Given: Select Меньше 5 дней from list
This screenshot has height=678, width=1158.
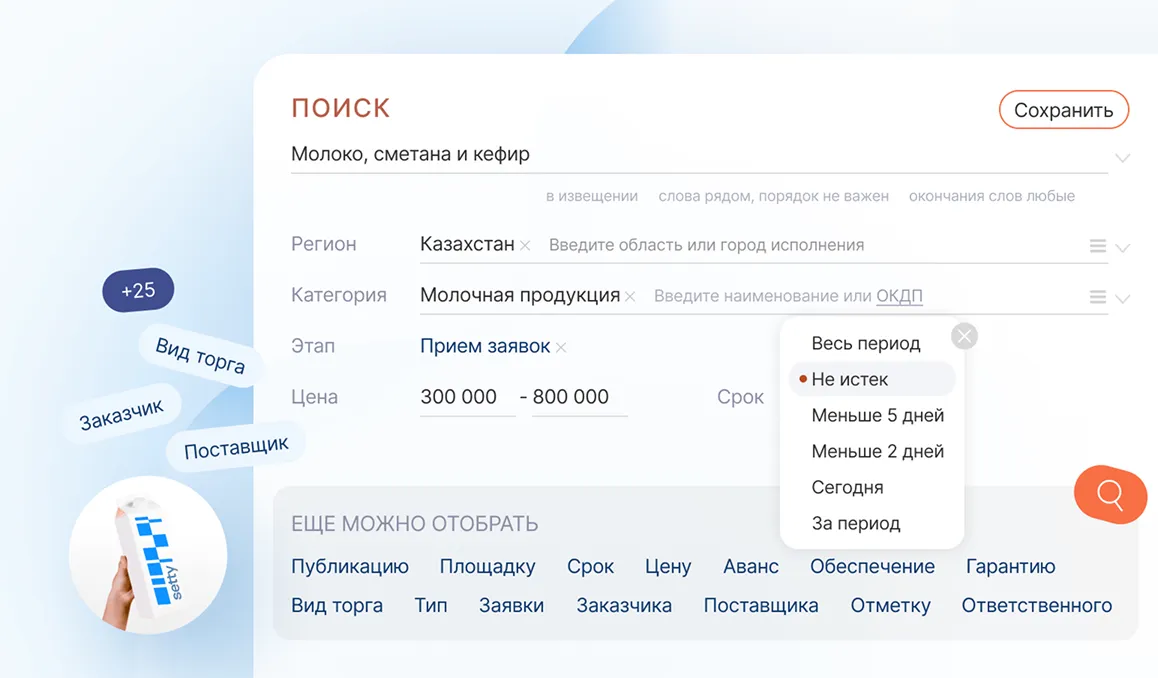Looking at the screenshot, I should tap(877, 415).
